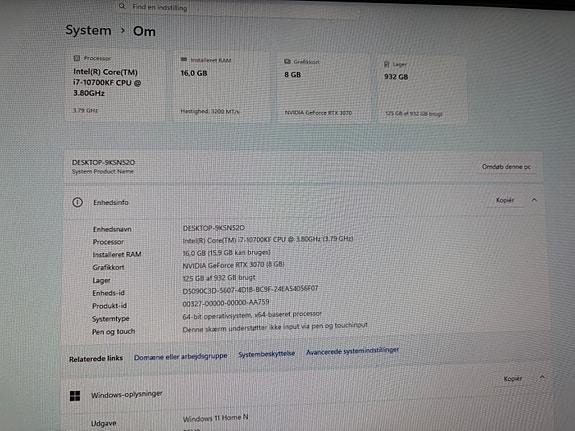The height and width of the screenshot is (431, 575).
Task: Copy Windows-oplysninger with Kopiér button
Action: 513,379
